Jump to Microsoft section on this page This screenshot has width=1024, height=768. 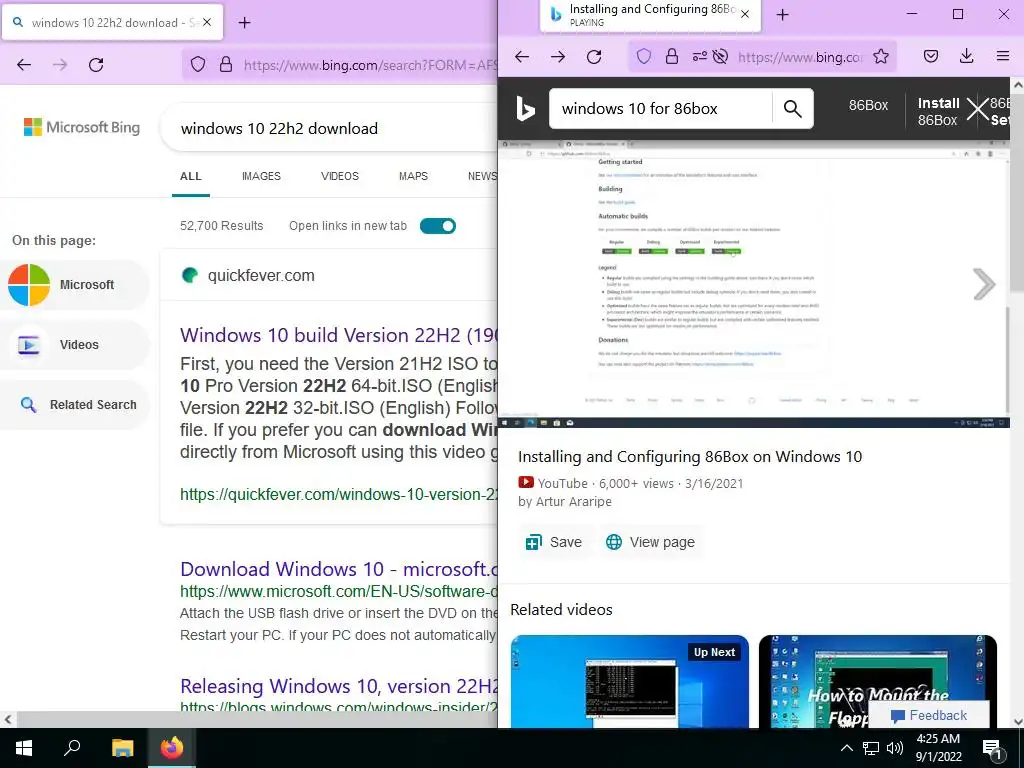click(74, 285)
